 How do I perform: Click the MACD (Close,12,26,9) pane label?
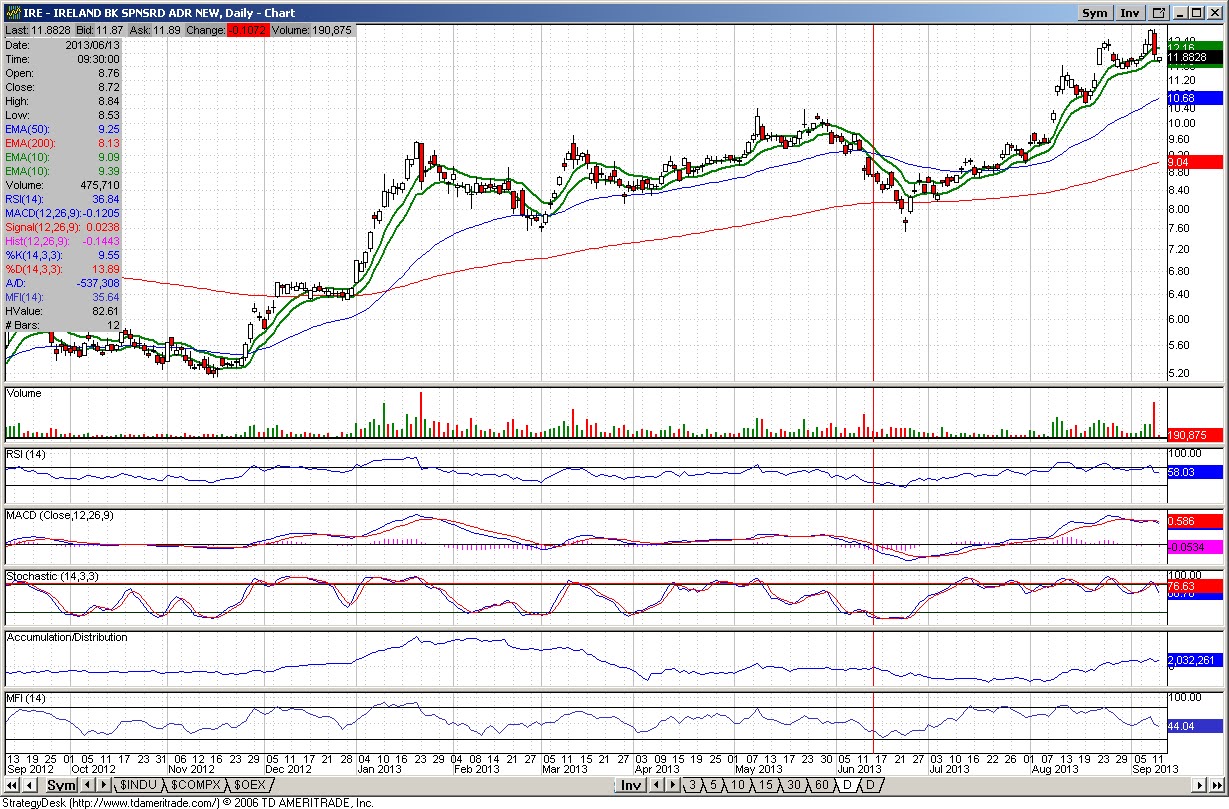pos(60,515)
